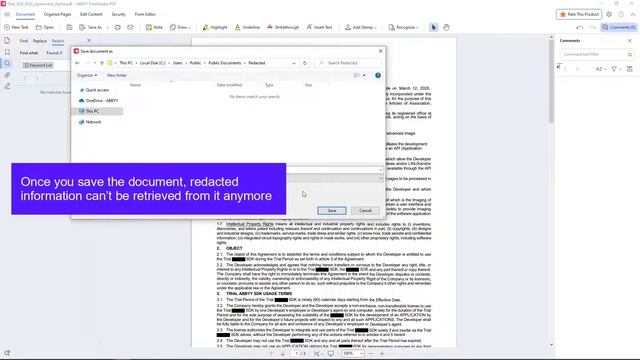Close the search panel
640x360 pixels.
point(89,40)
